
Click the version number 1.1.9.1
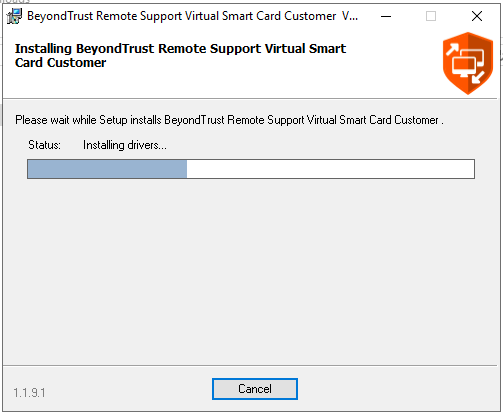click(29, 393)
